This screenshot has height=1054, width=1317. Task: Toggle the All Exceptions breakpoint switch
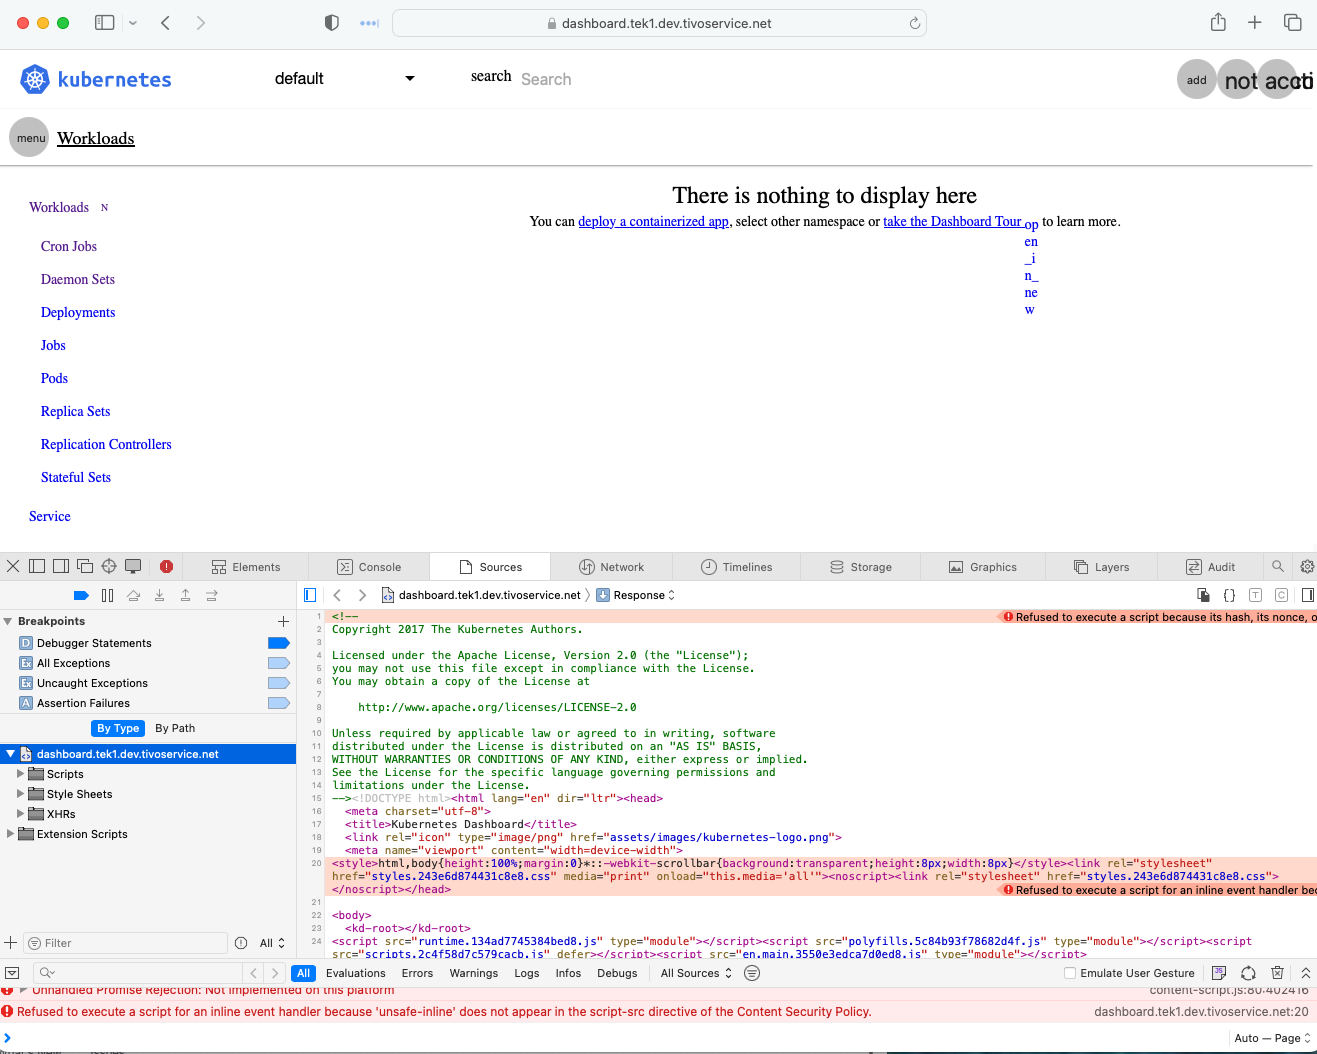point(279,663)
